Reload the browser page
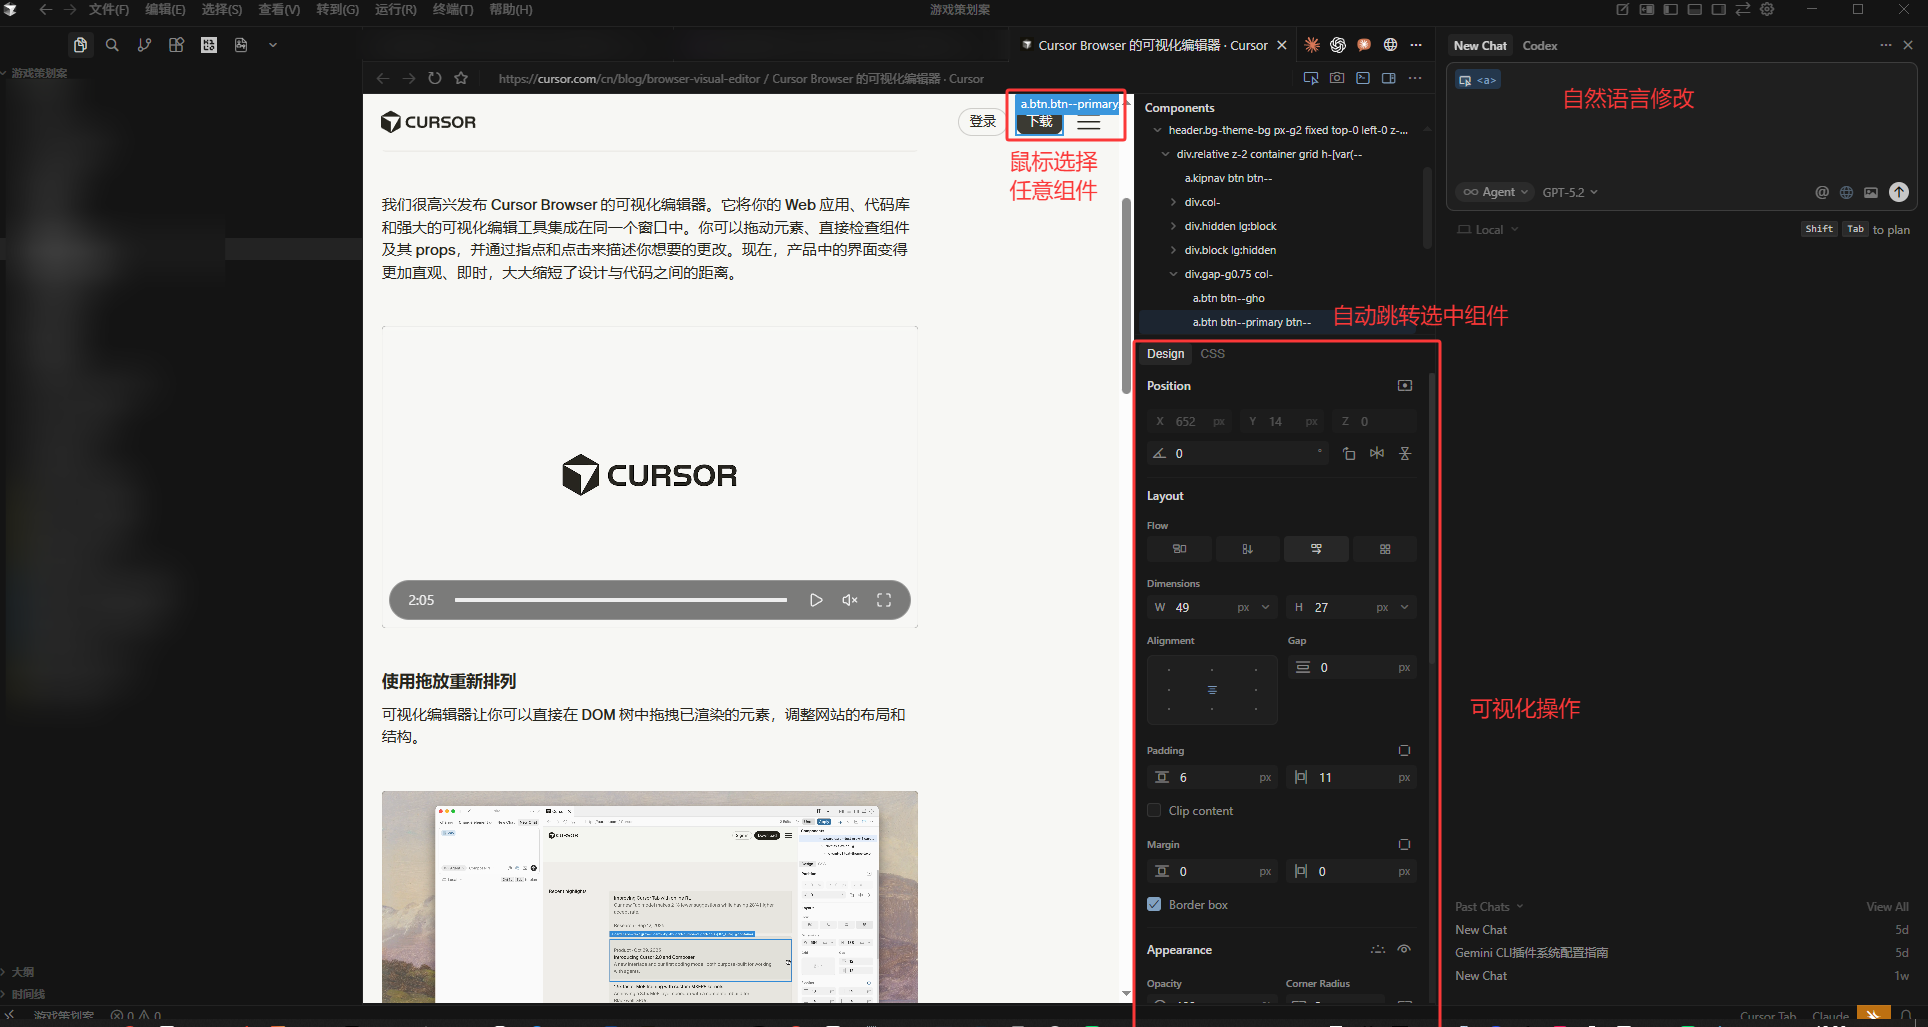This screenshot has height=1027, width=1928. click(x=435, y=78)
